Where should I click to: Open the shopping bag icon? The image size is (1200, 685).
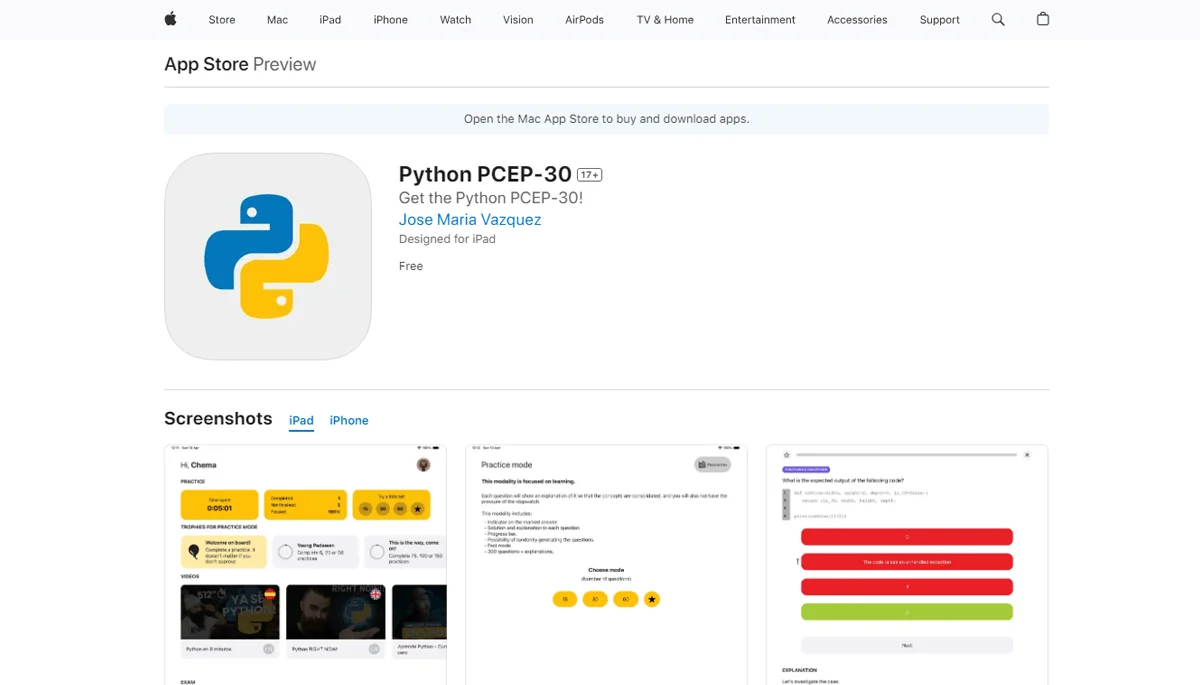coord(1043,19)
